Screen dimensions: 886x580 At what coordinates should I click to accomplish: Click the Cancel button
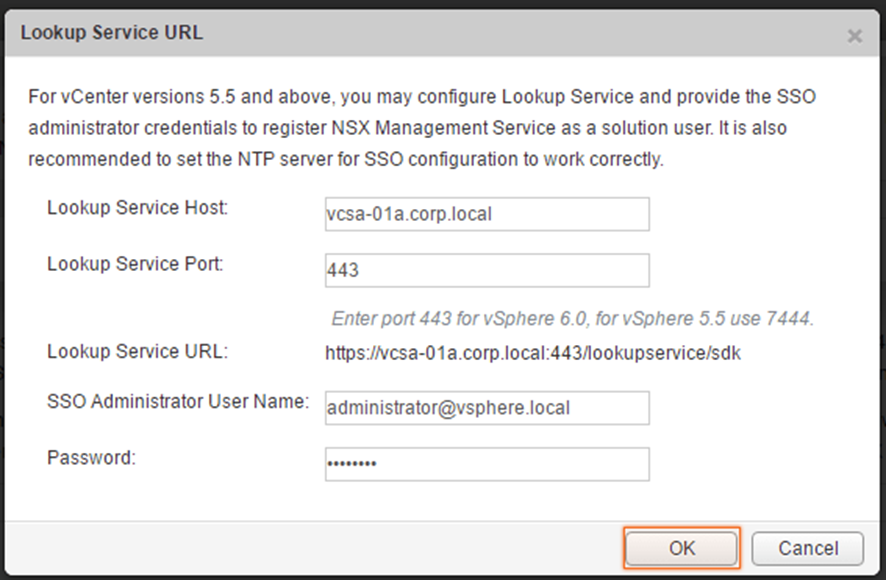pyautogui.click(x=807, y=548)
